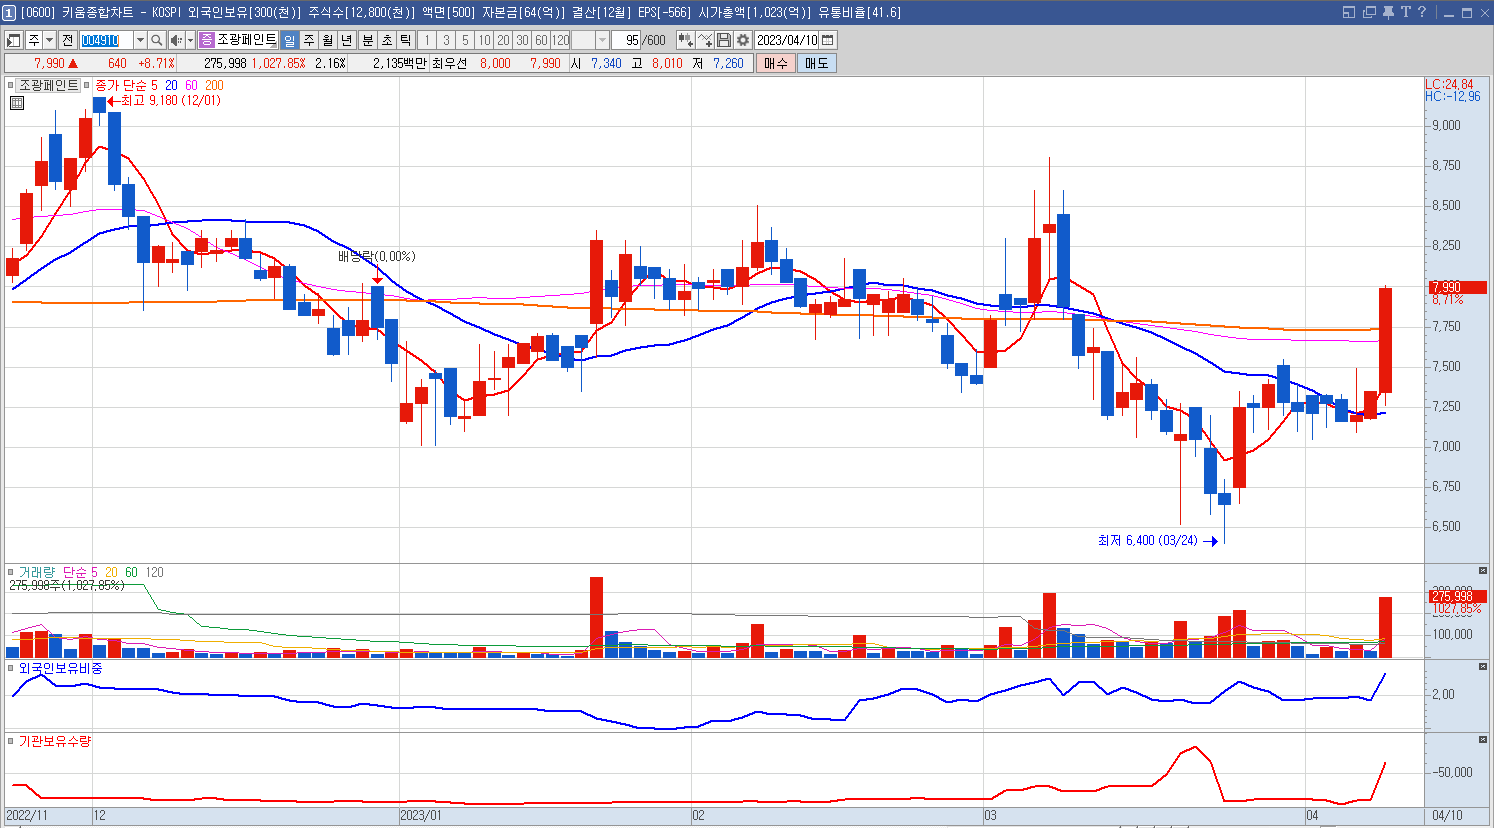Click the 배당락(0.00%) ex-dividend marker

point(376,256)
